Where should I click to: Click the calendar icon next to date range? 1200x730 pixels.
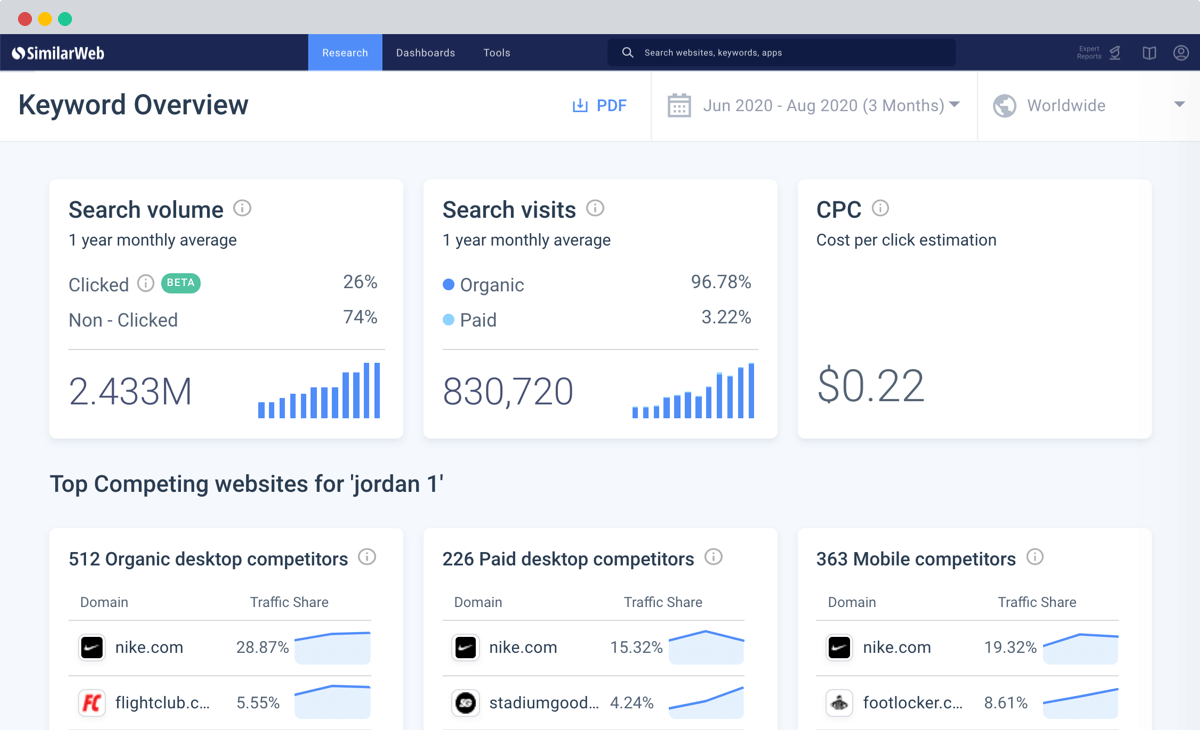tap(679, 105)
